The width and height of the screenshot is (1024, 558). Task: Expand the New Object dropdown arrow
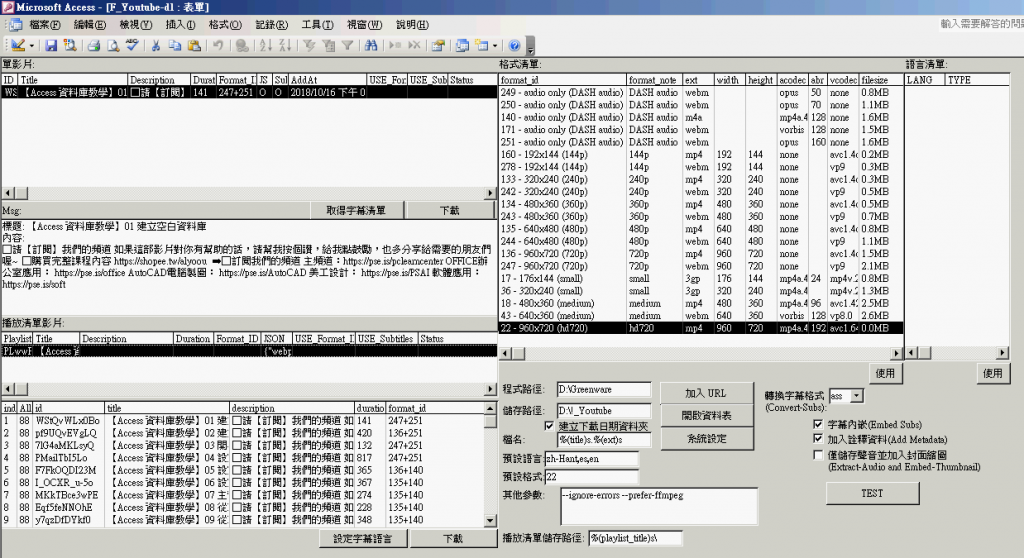click(x=495, y=46)
